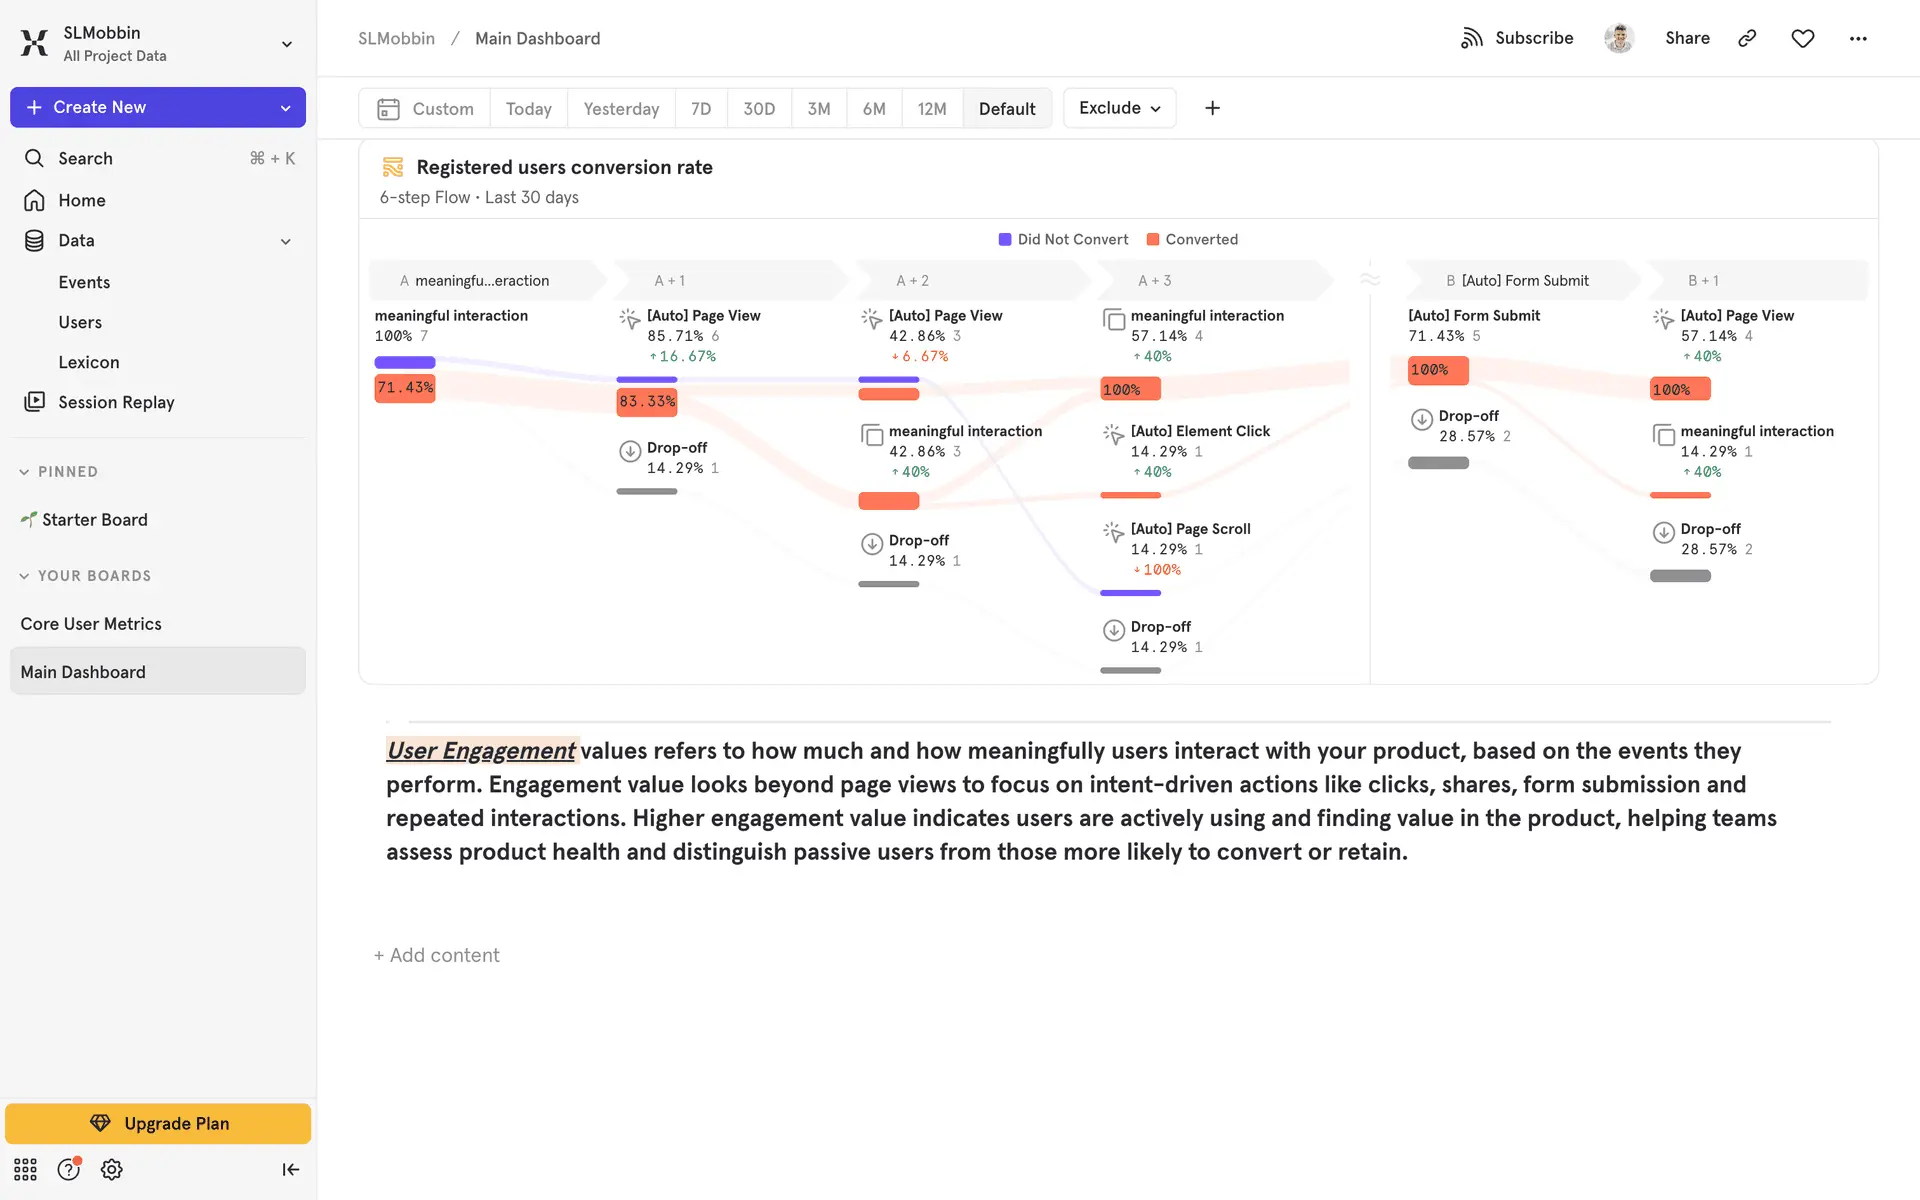Viewport: 1920px width, 1200px height.
Task: Switch to the Yesterday date range
Action: point(621,109)
